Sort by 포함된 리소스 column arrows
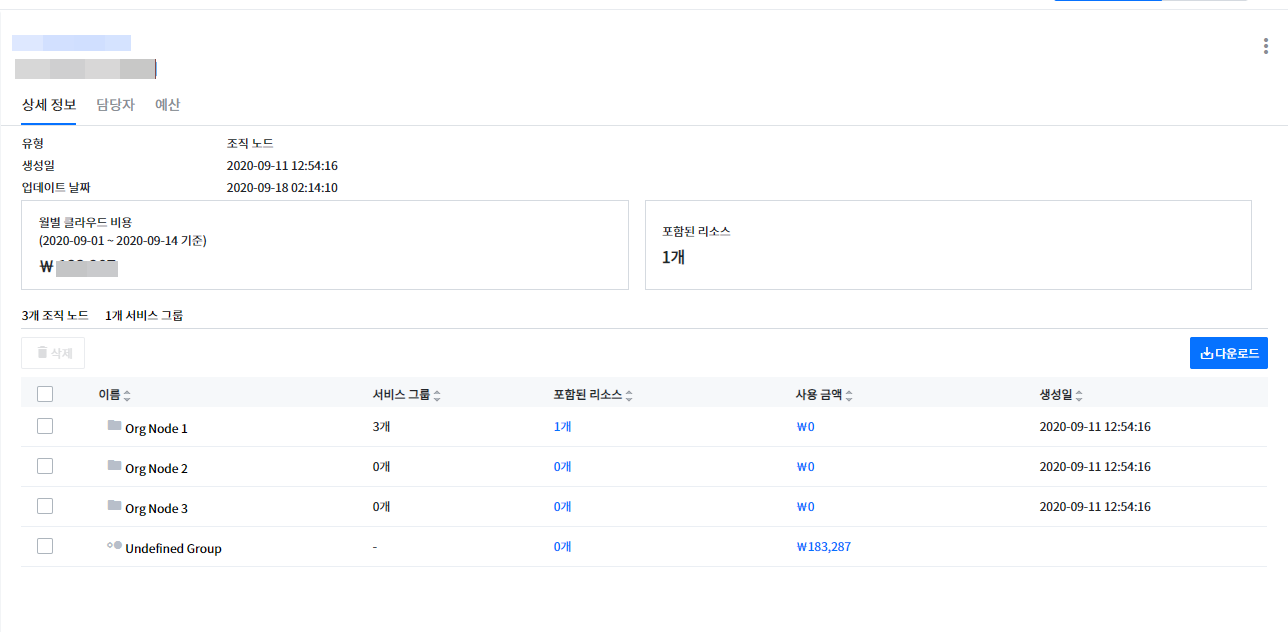This screenshot has height=632, width=1288. (x=629, y=396)
